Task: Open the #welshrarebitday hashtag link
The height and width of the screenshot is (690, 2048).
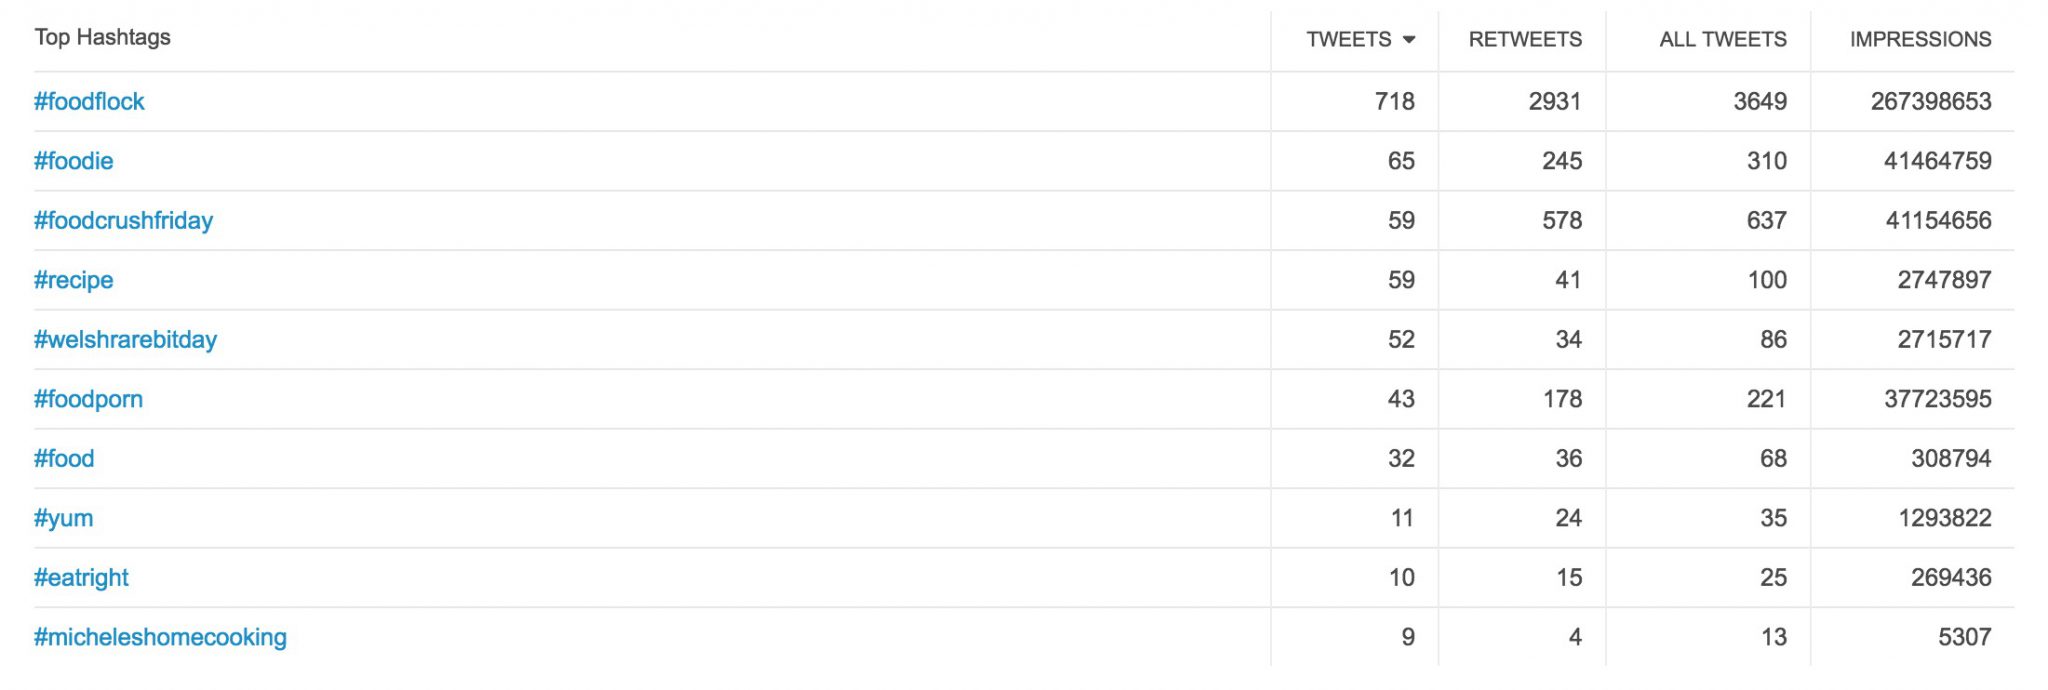Action: 125,339
